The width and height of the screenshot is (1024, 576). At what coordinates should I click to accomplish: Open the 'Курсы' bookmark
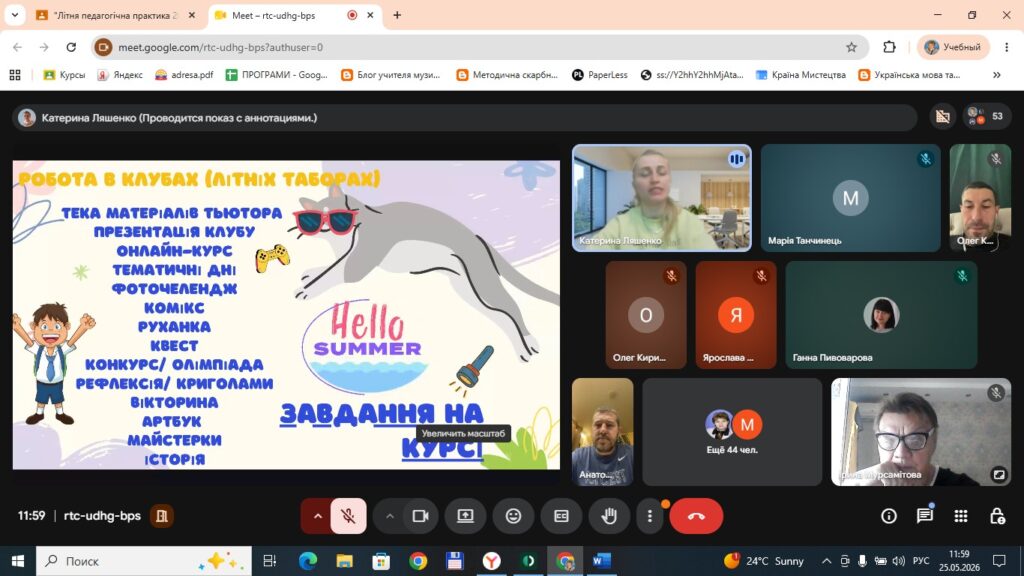tap(64, 75)
